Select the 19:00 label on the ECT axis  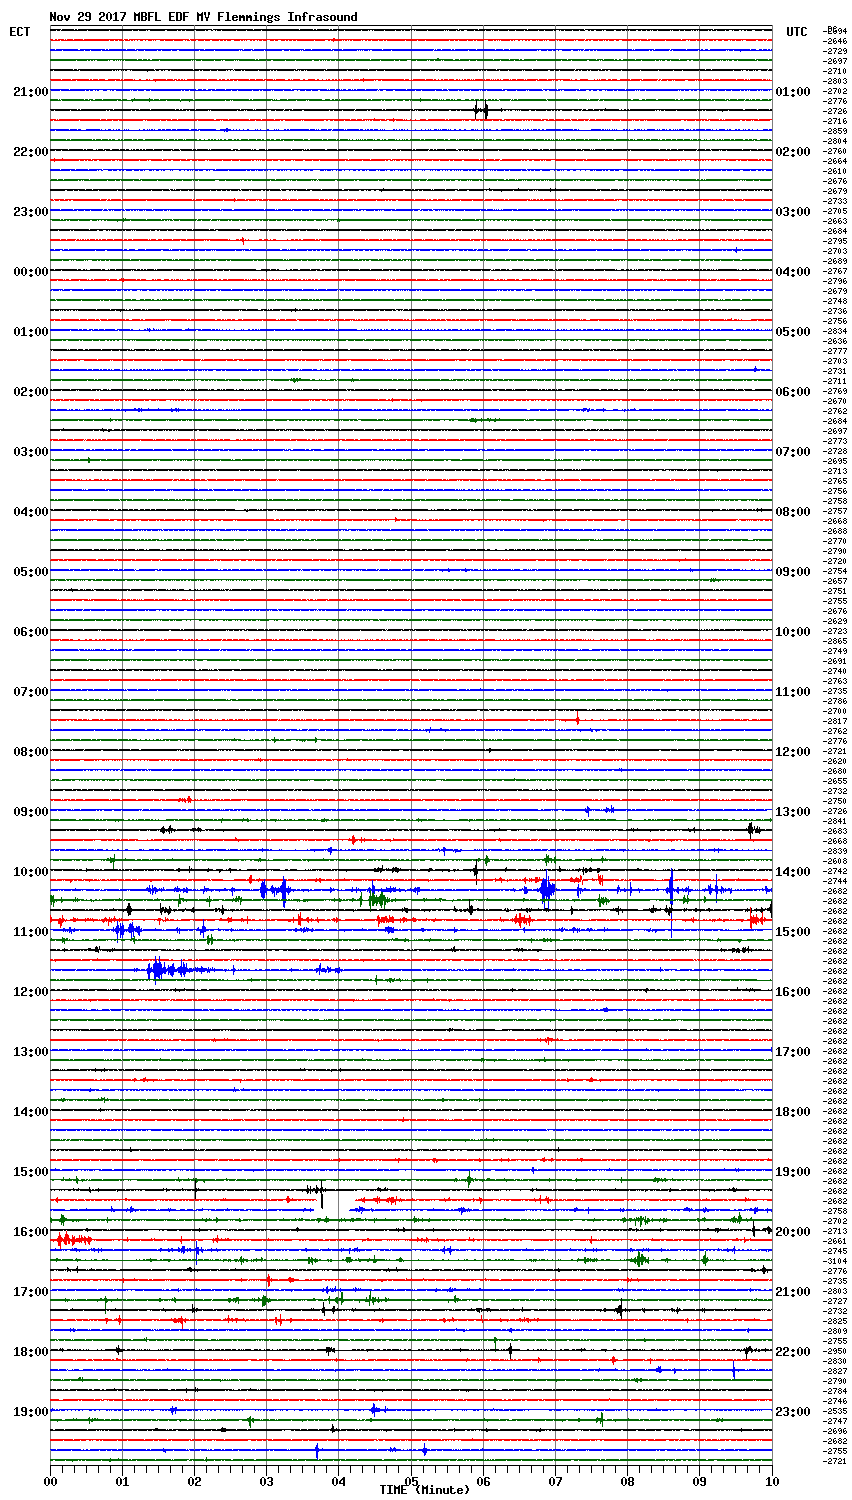(30, 1412)
